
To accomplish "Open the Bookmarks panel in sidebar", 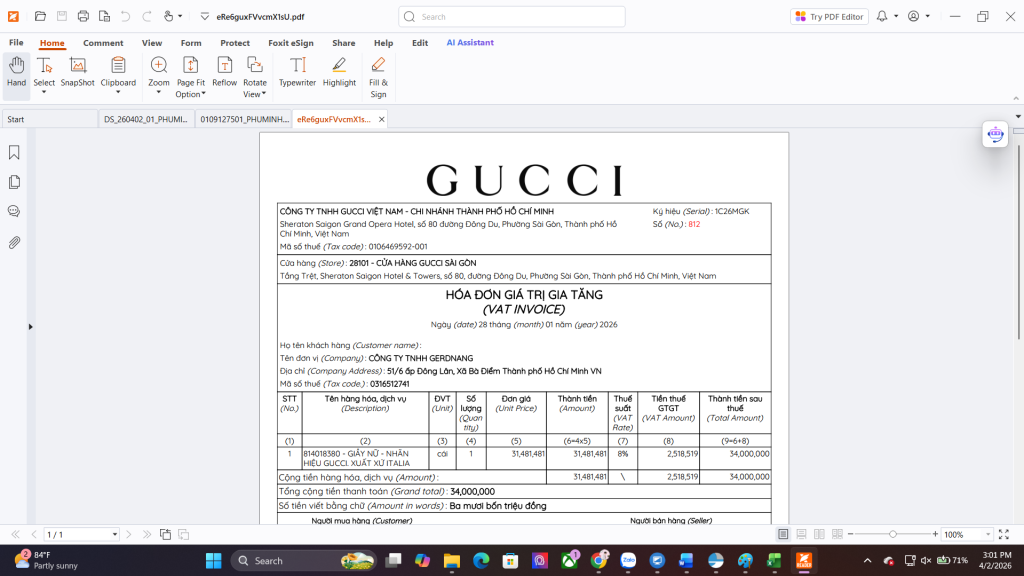I will coord(15,153).
